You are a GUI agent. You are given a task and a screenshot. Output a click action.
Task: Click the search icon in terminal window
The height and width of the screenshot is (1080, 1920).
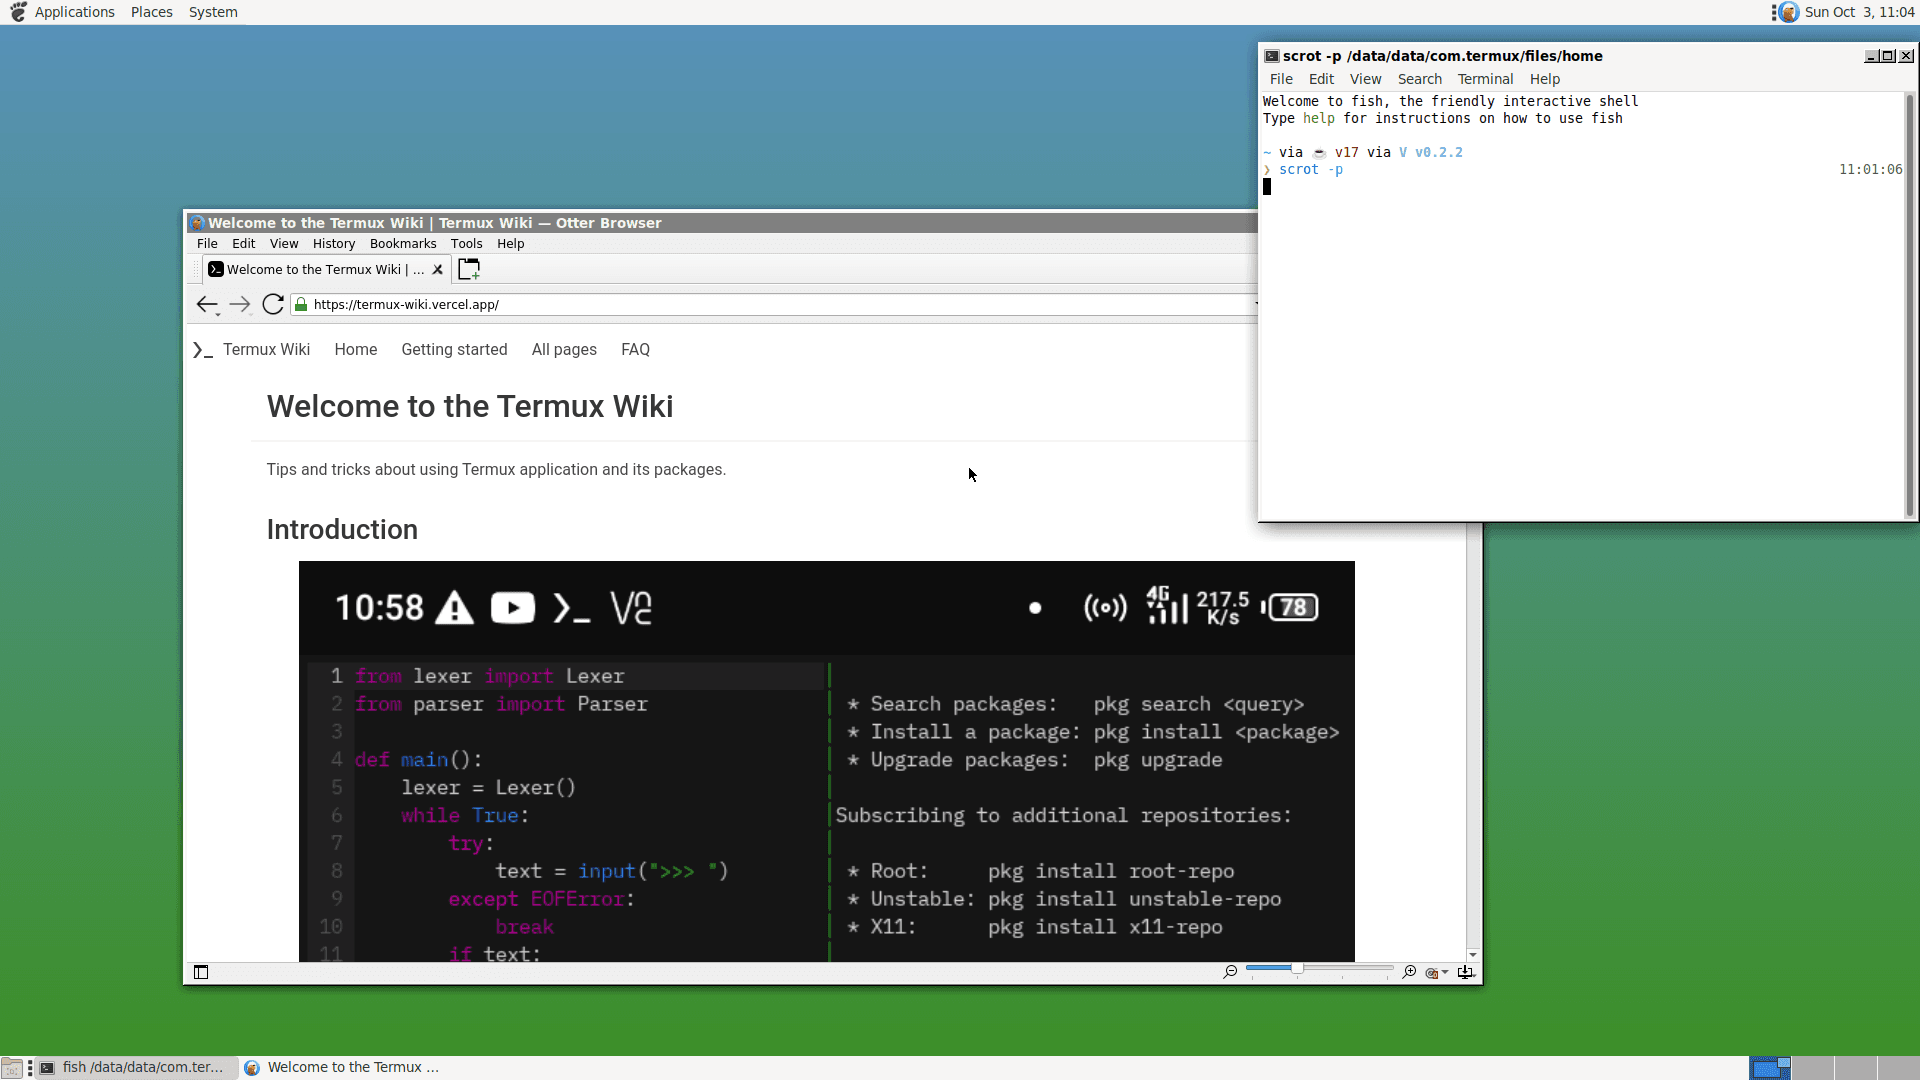[1420, 79]
